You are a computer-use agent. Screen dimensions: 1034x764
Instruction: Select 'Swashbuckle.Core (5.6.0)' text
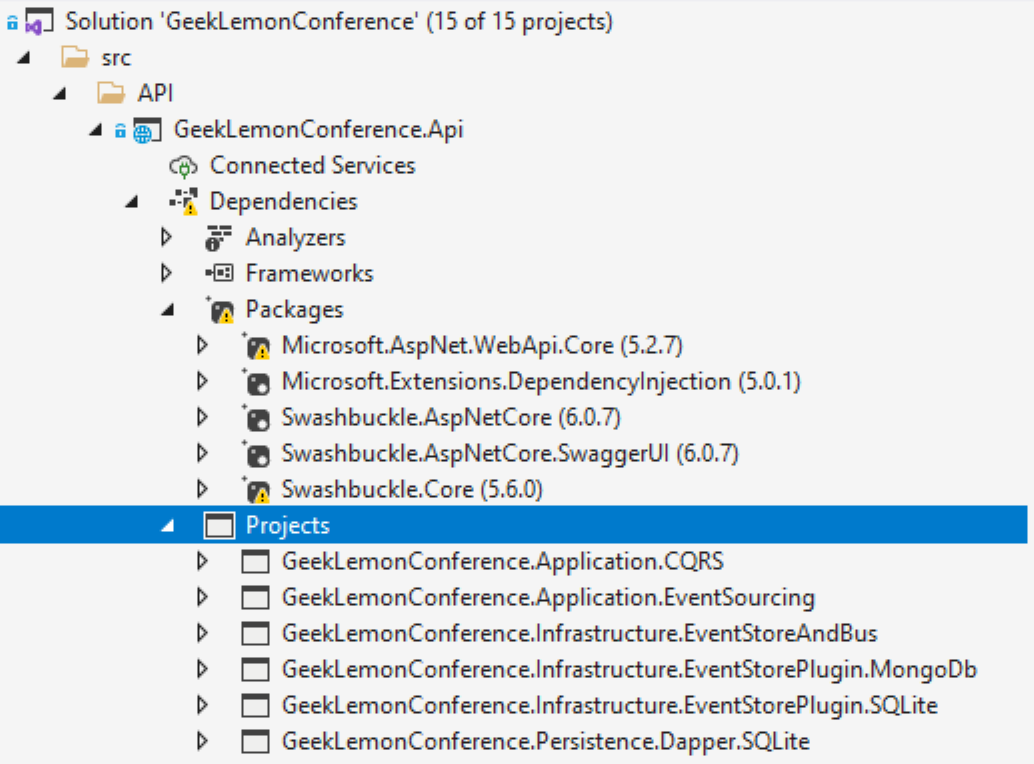coord(412,490)
